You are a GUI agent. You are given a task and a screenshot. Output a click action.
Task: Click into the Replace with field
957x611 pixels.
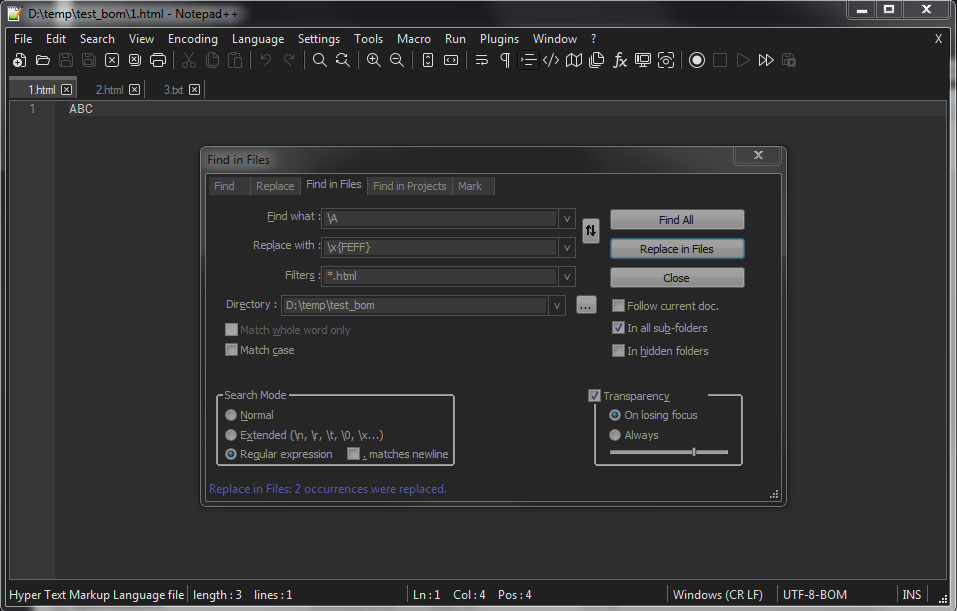click(440, 247)
